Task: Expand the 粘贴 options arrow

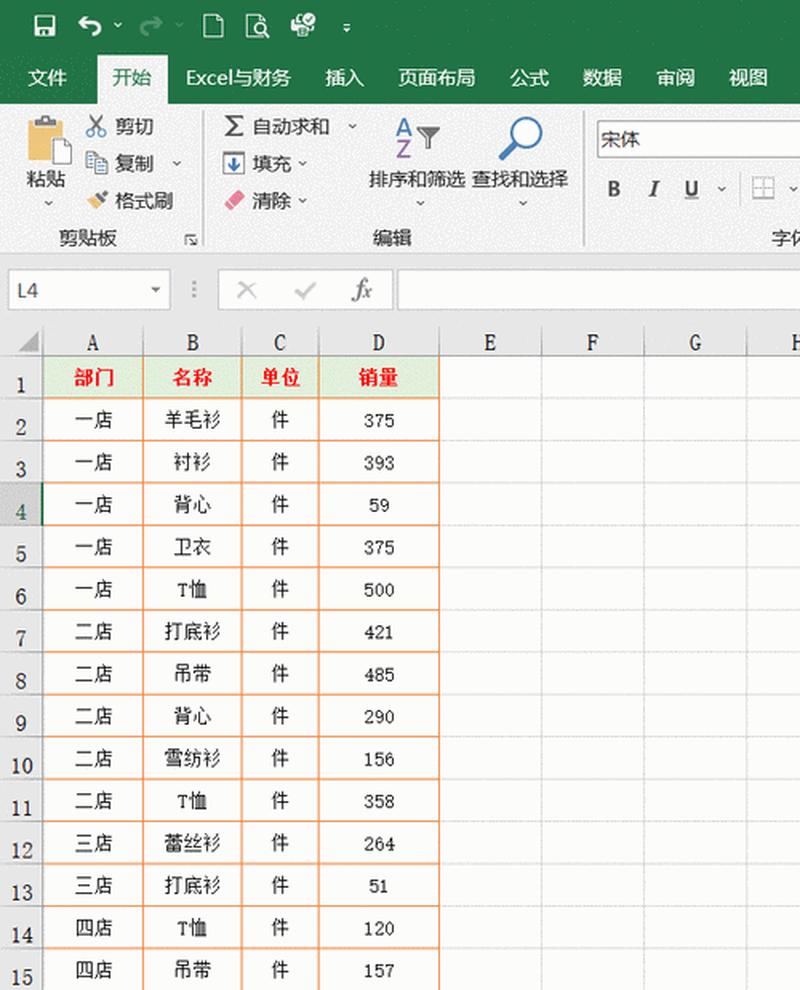Action: (x=48, y=203)
